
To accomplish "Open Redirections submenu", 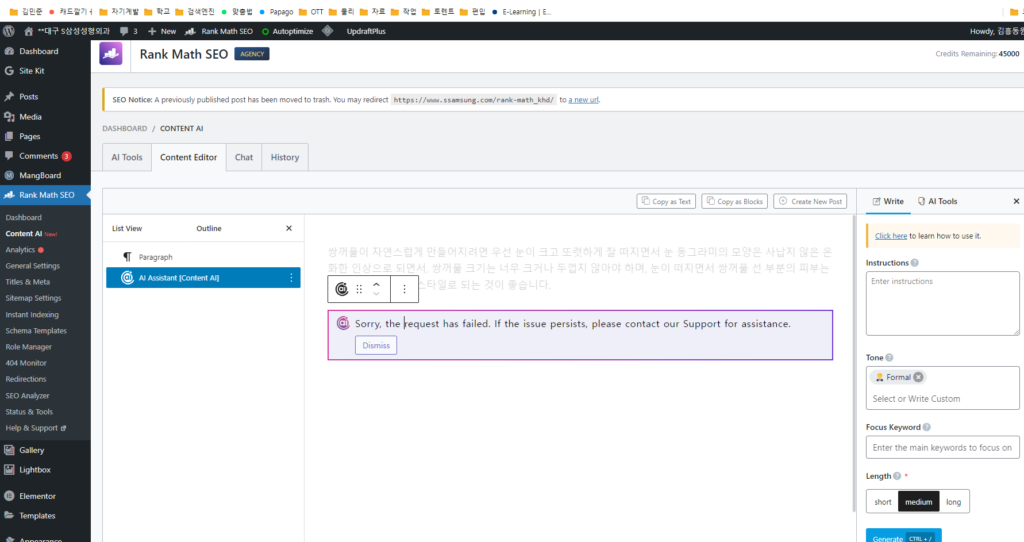I will (26, 379).
